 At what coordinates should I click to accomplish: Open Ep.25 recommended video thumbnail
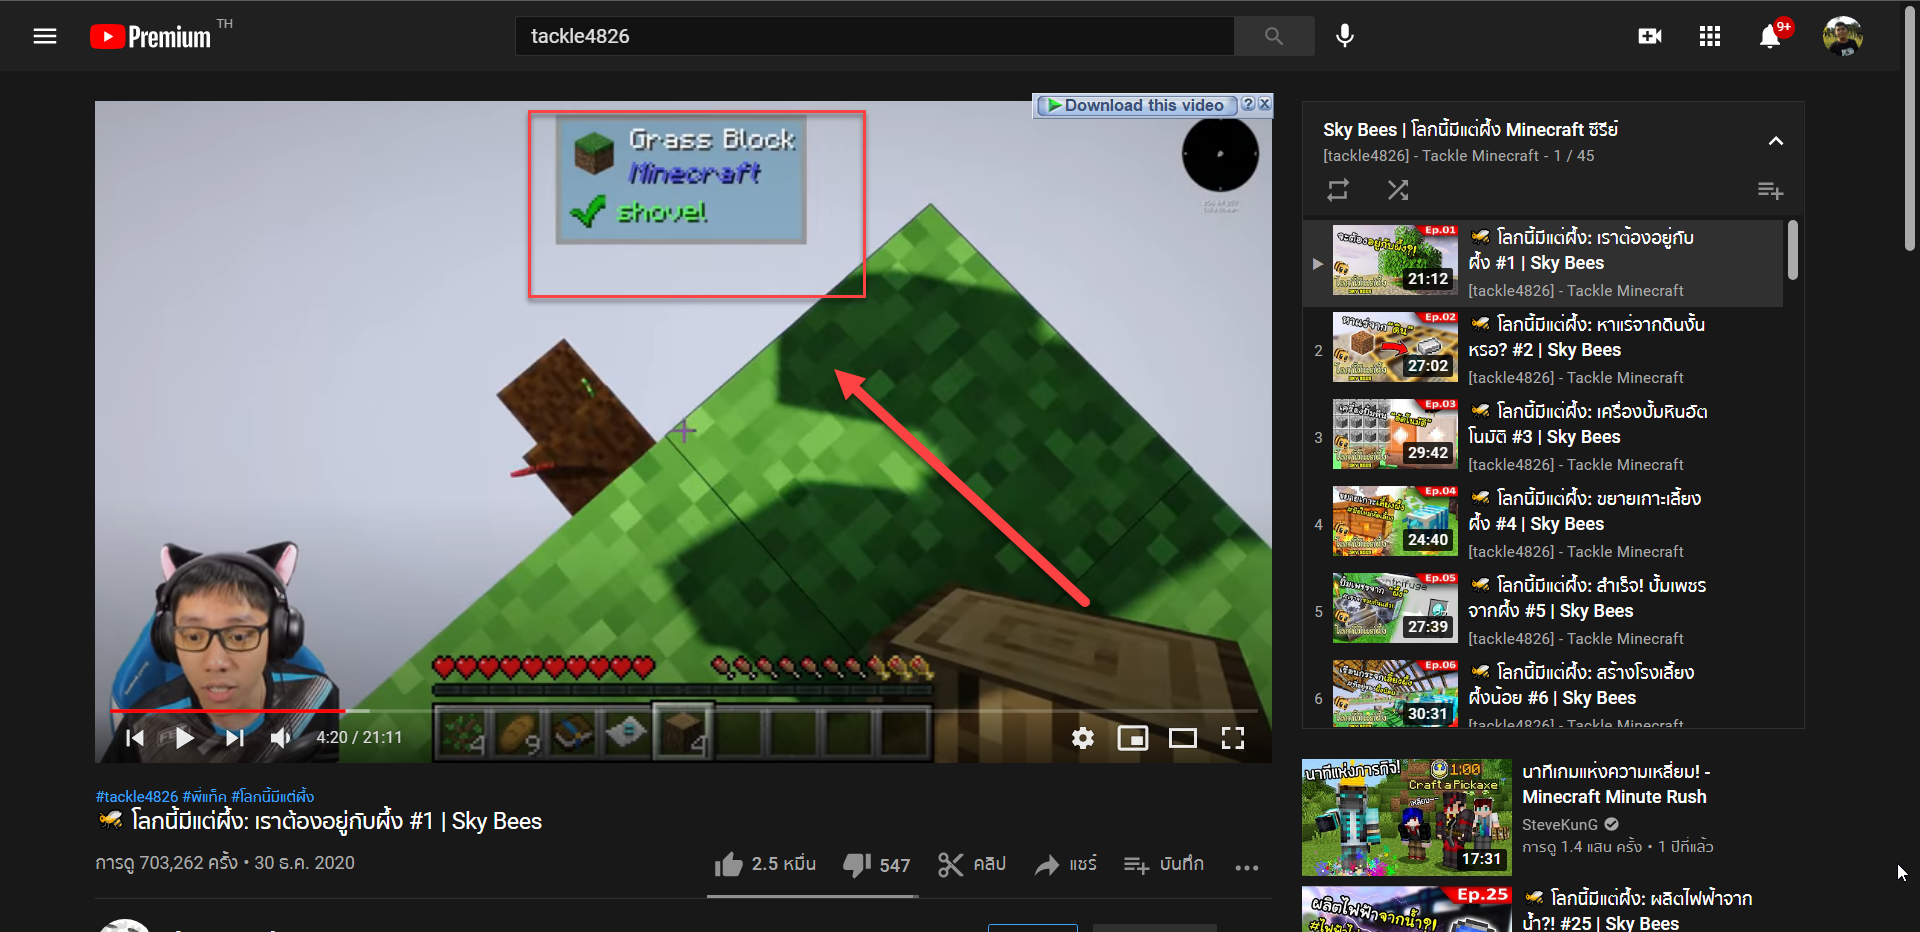tap(1406, 909)
